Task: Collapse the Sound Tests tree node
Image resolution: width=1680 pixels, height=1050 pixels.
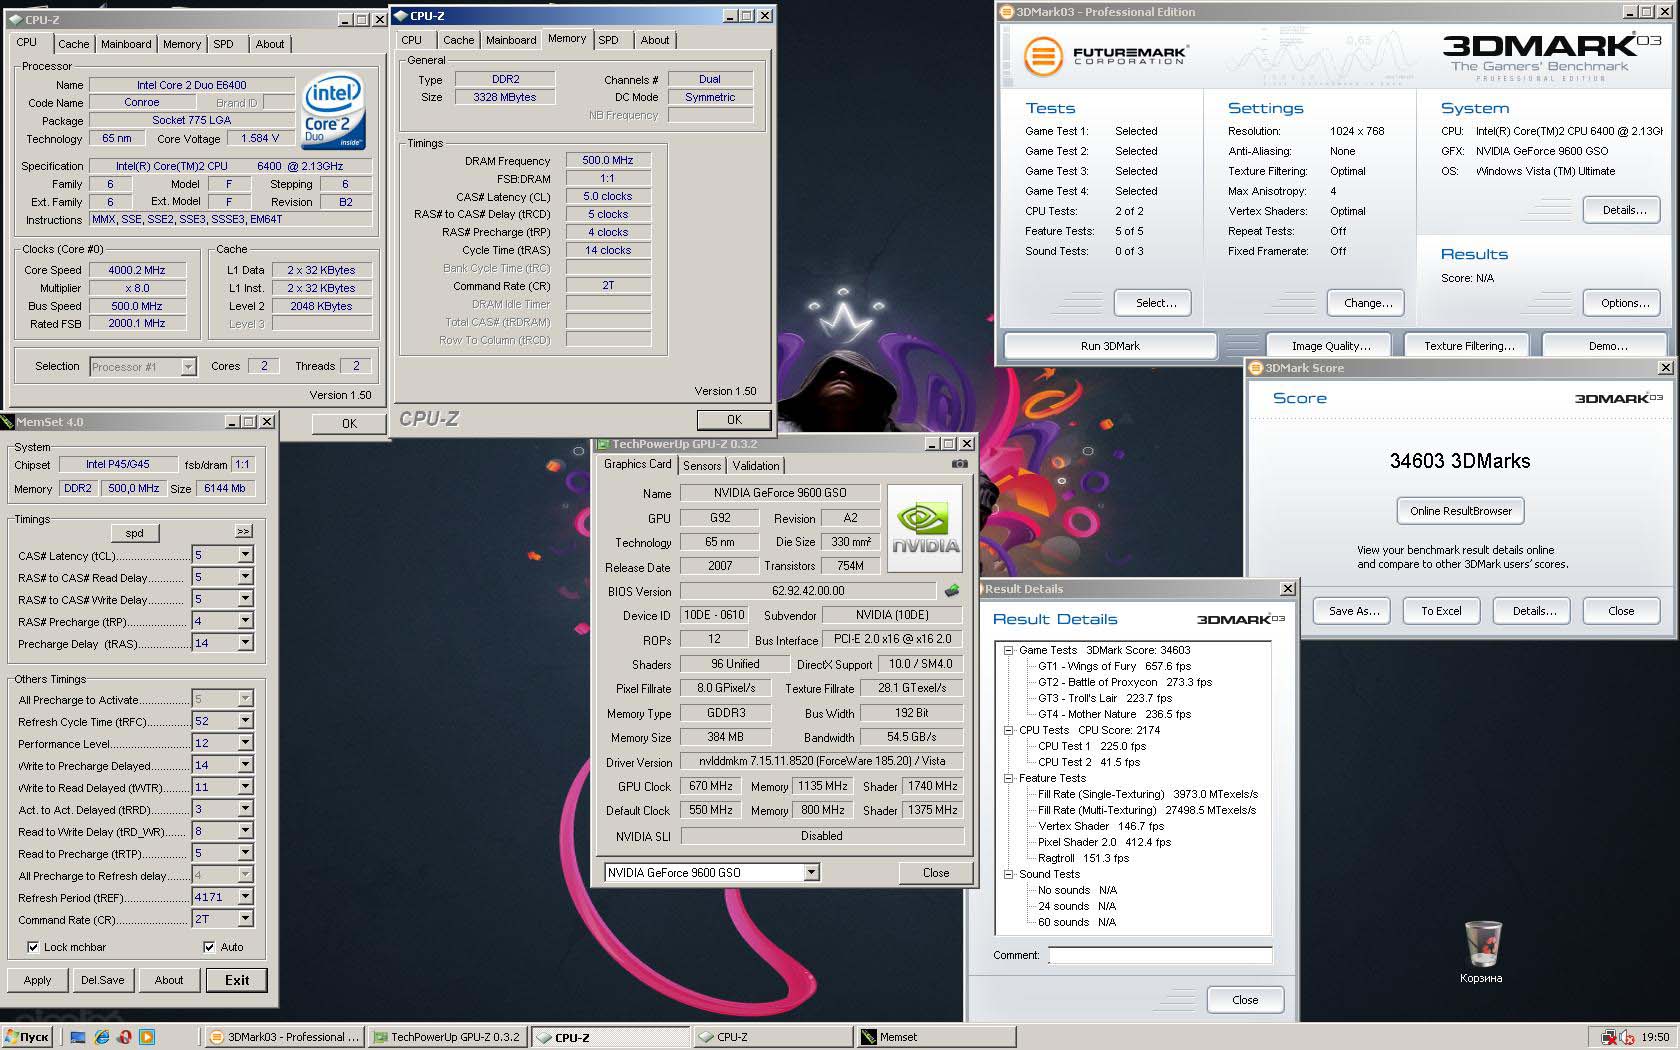Action: click(x=1009, y=874)
